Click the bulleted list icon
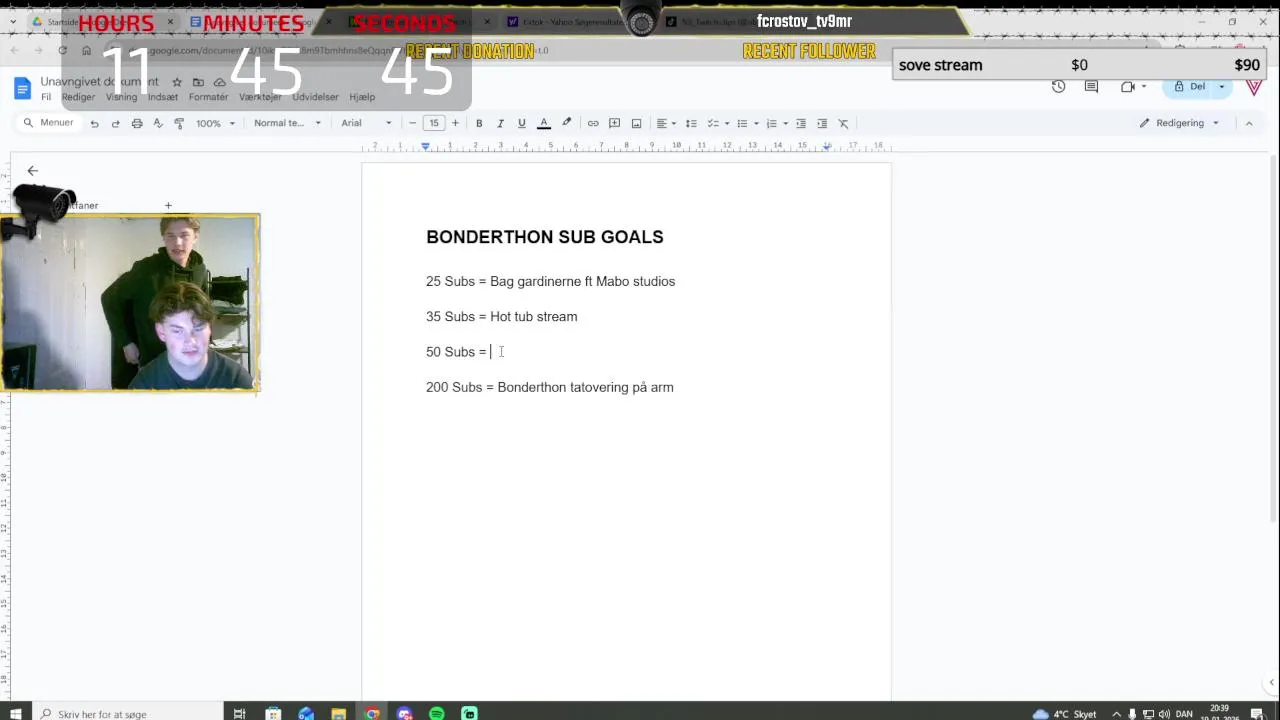Image resolution: width=1280 pixels, height=720 pixels. [x=742, y=123]
